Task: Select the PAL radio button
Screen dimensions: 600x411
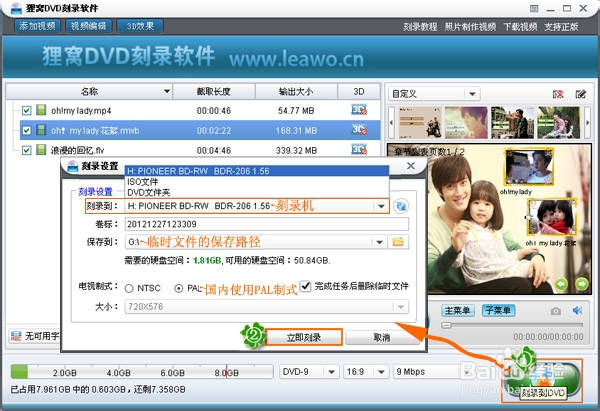Action: coord(178,288)
